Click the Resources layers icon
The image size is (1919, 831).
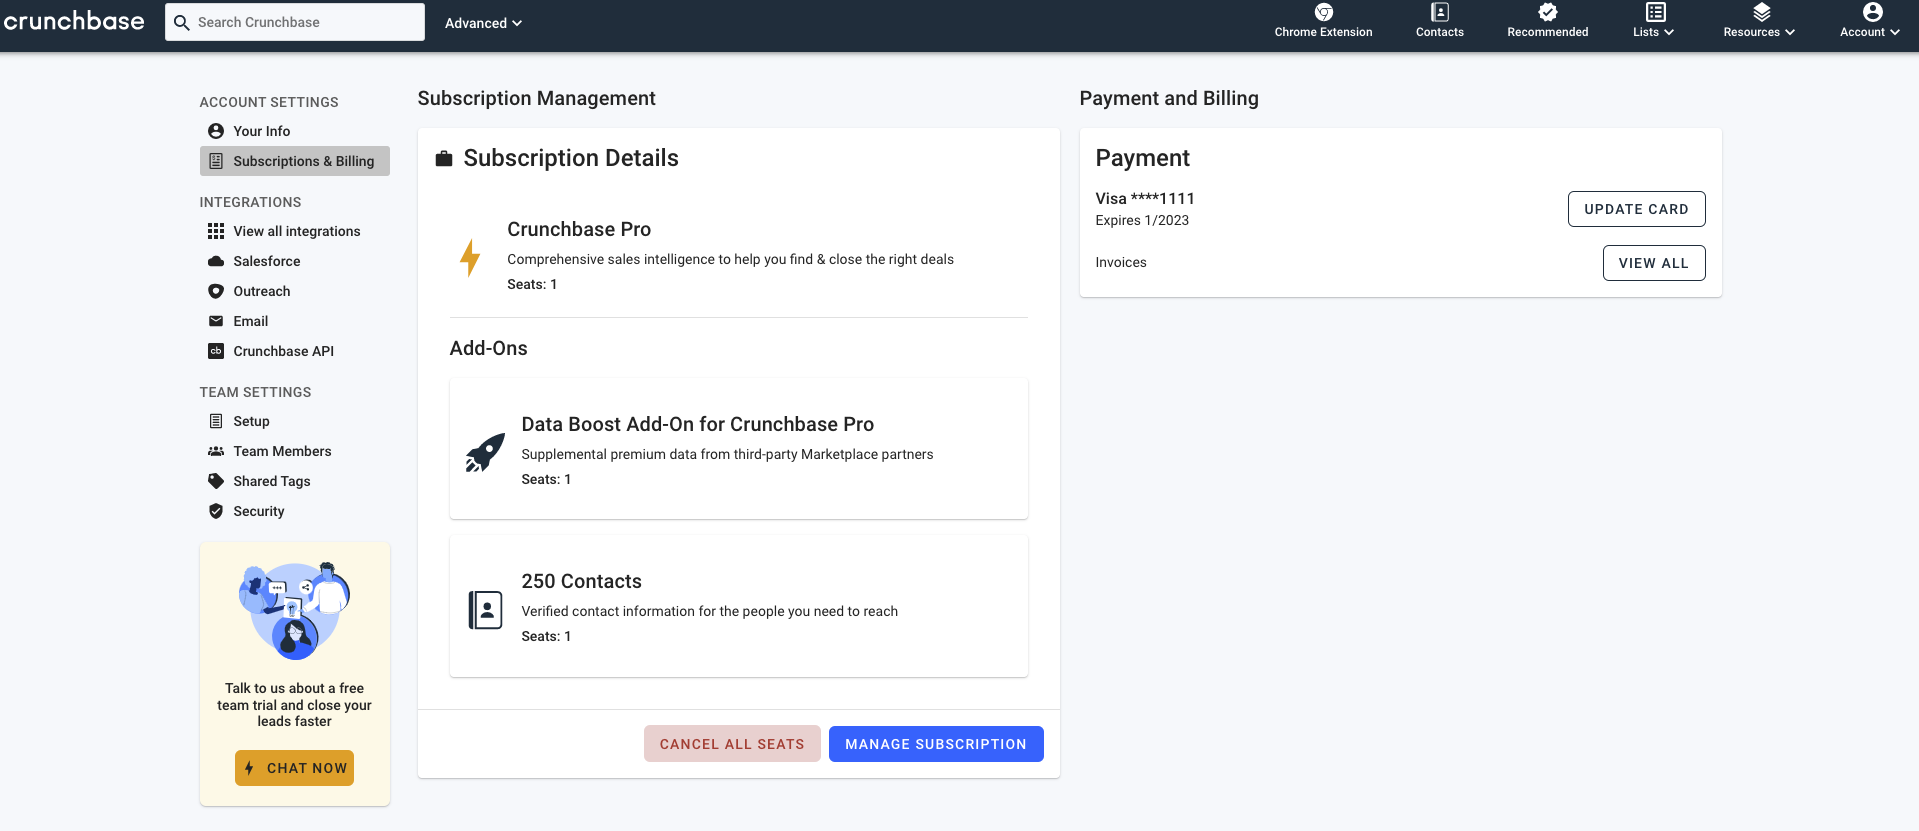[1761, 12]
